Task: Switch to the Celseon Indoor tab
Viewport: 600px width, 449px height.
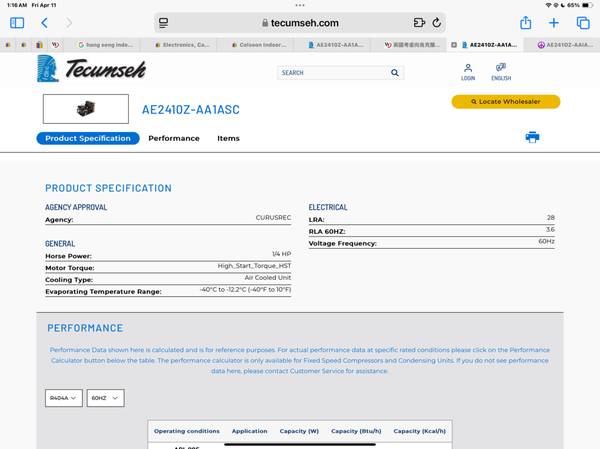Action: coord(259,45)
